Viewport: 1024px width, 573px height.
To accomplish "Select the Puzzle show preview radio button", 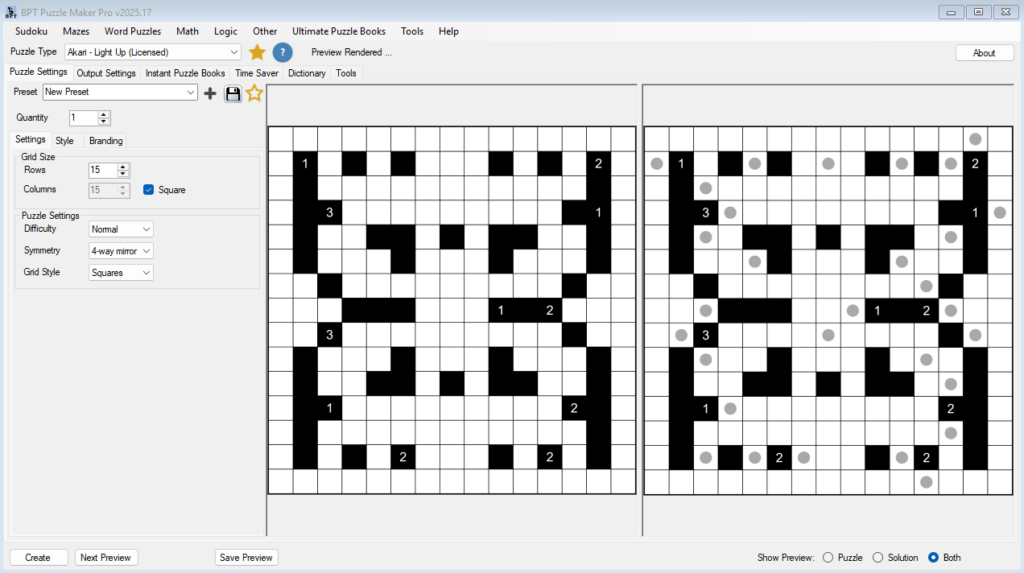I will (827, 557).
